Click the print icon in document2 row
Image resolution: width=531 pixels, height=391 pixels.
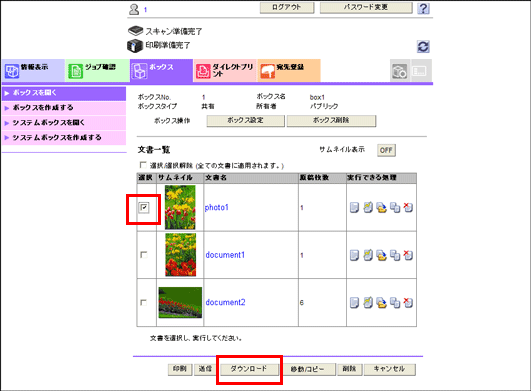pyautogui.click(x=354, y=302)
